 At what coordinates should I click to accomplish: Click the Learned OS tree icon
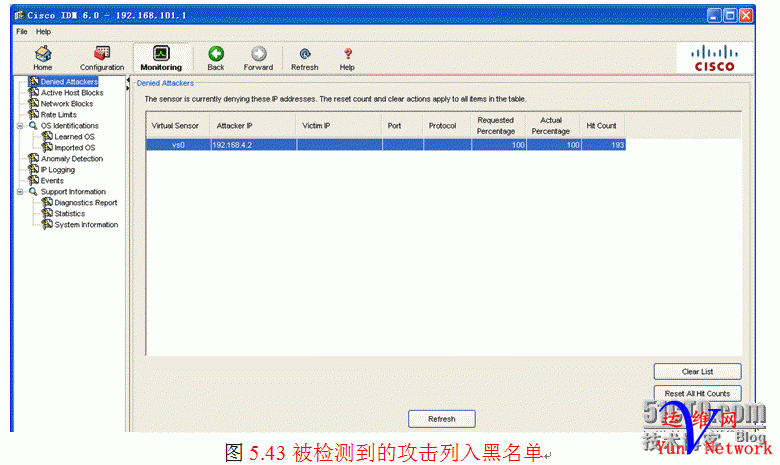(47, 136)
